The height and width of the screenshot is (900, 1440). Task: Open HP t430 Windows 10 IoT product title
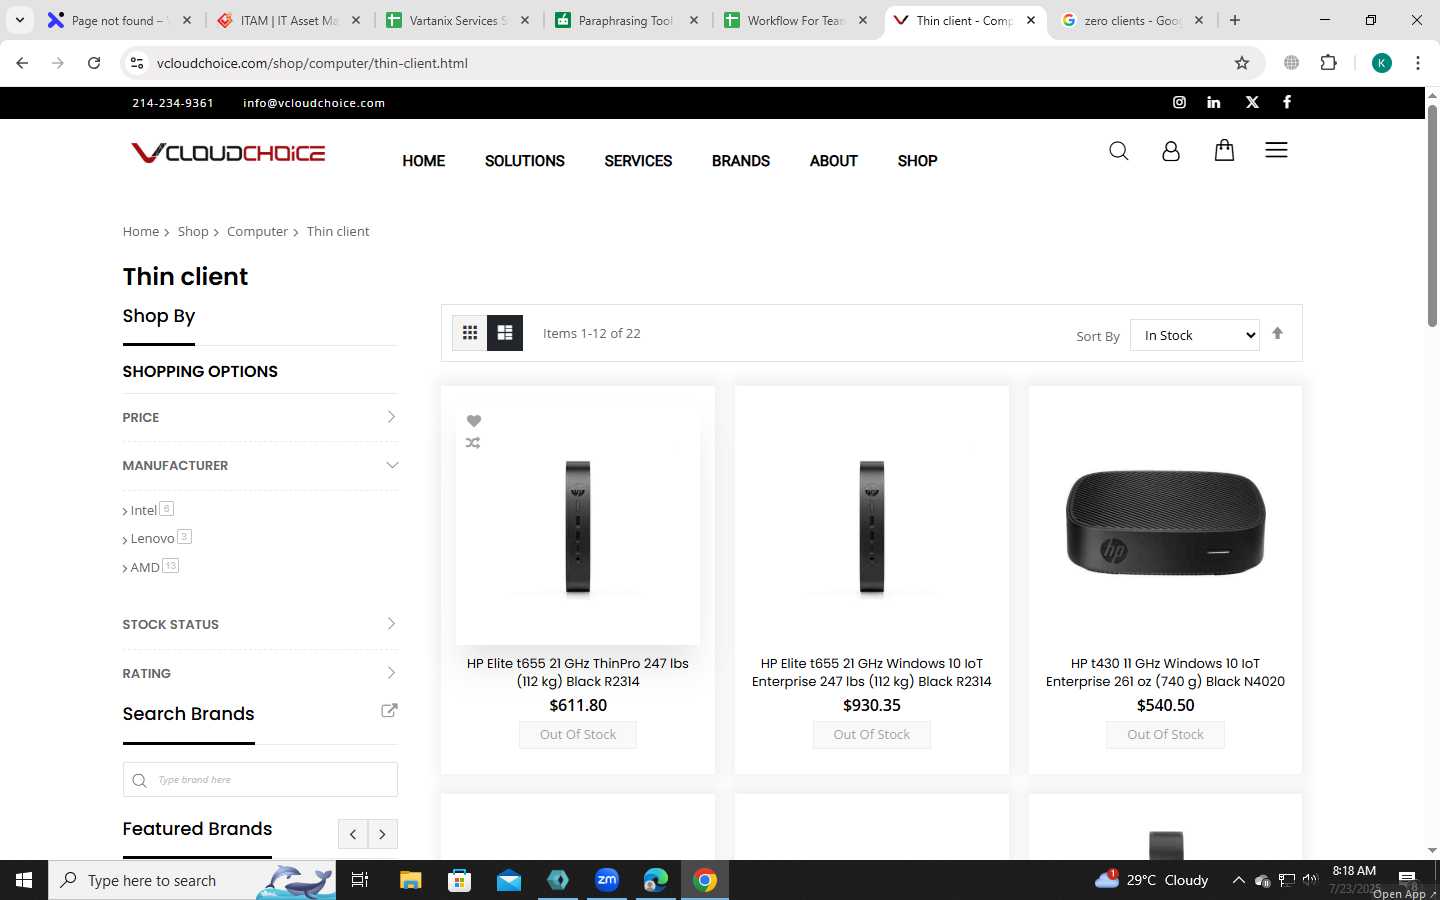click(x=1165, y=672)
